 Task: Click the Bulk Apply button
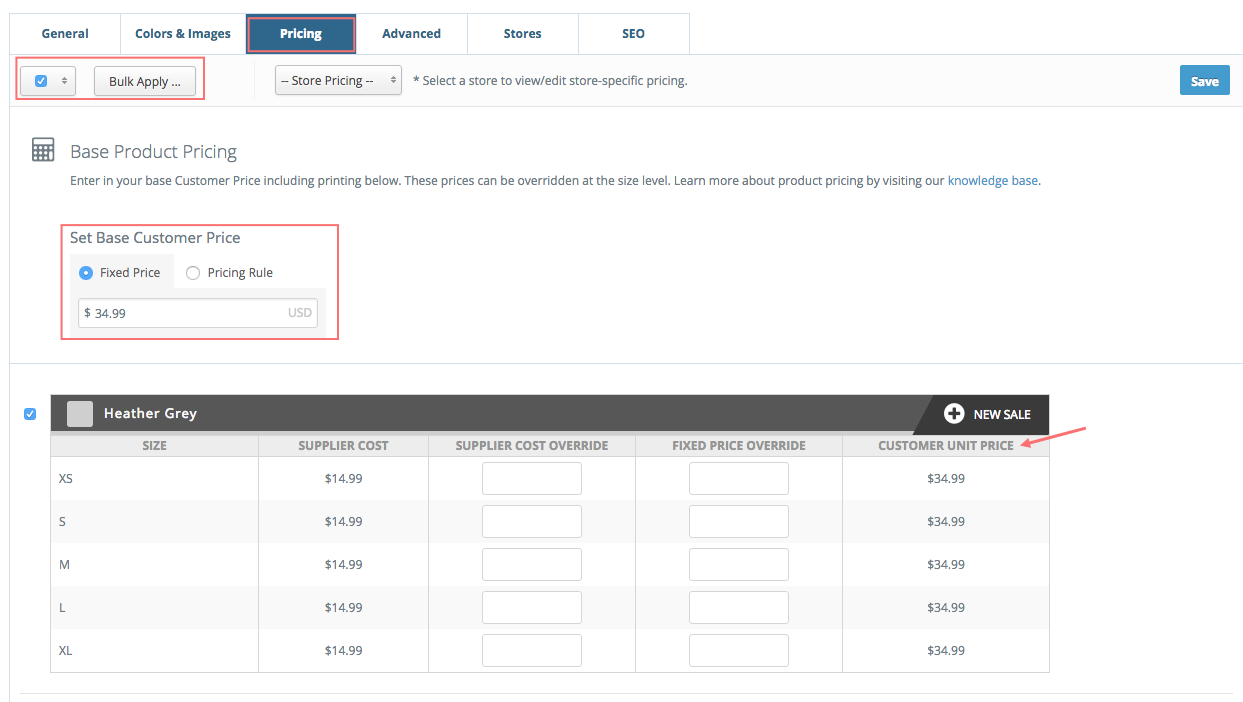145,81
